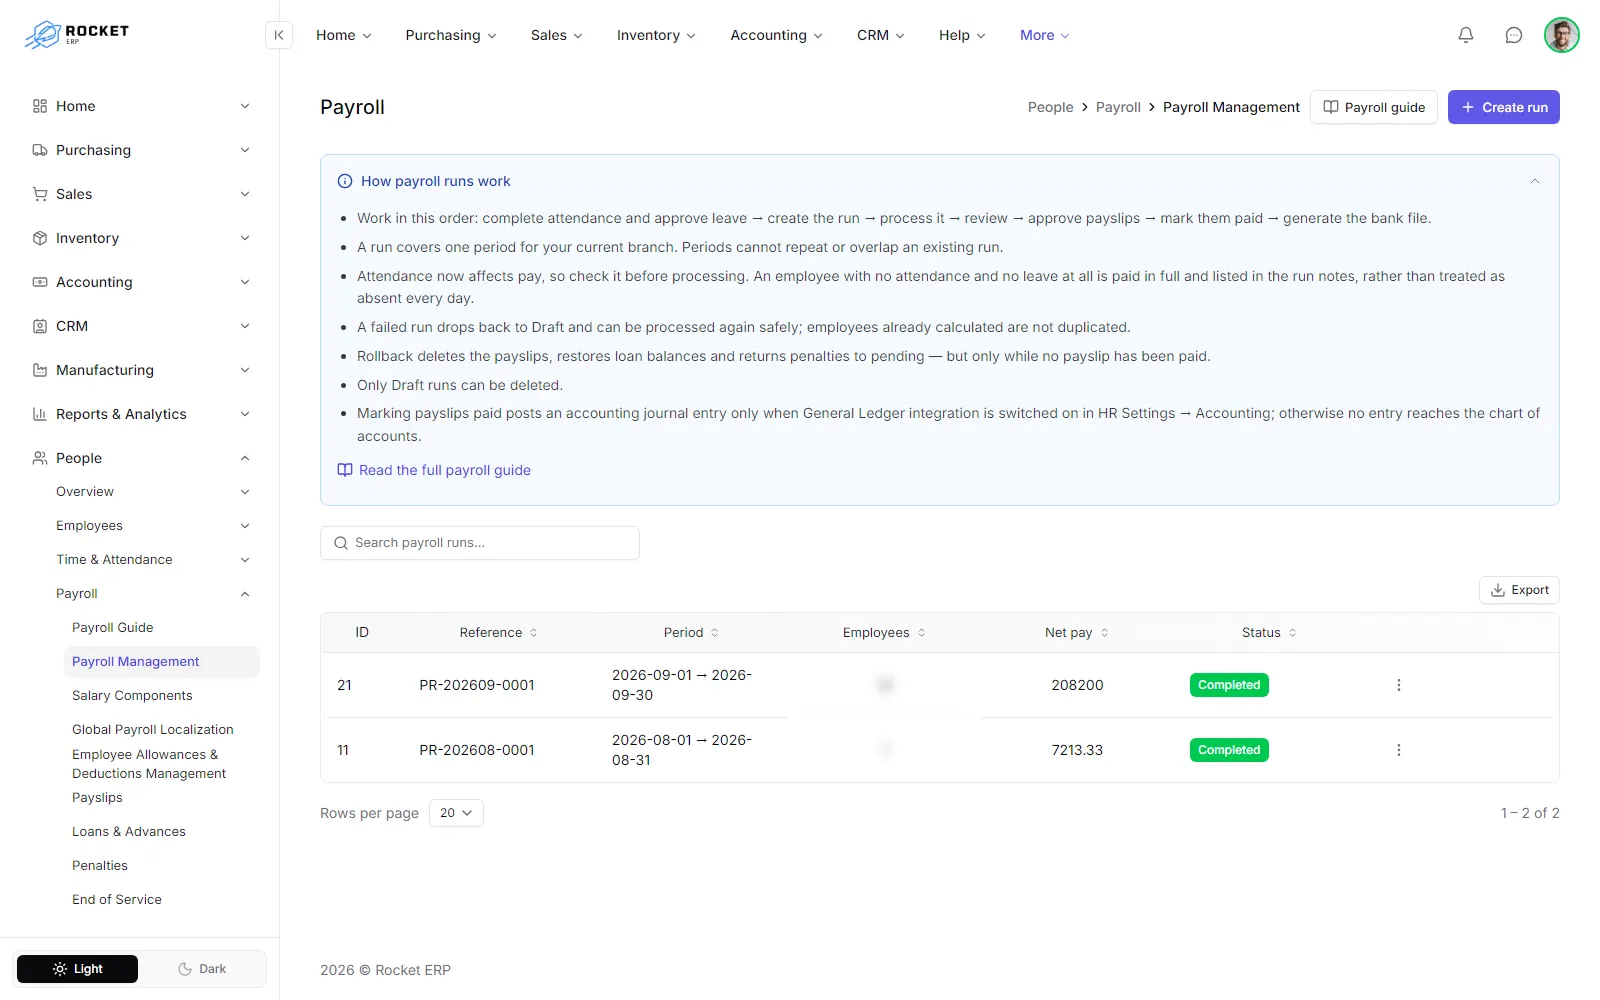1600x1000 pixels.
Task: Collapse the People sidebar section
Action: (140, 458)
